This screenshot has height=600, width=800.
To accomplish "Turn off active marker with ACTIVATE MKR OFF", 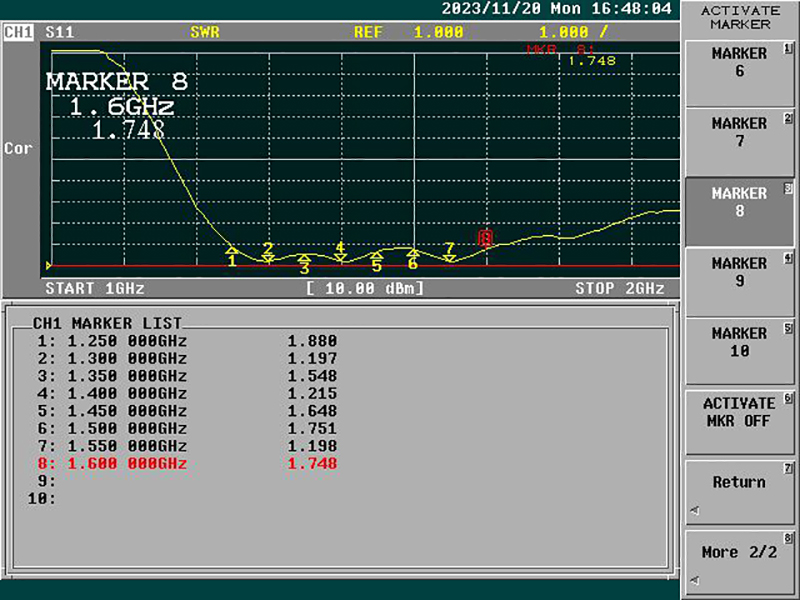I will coord(739,422).
